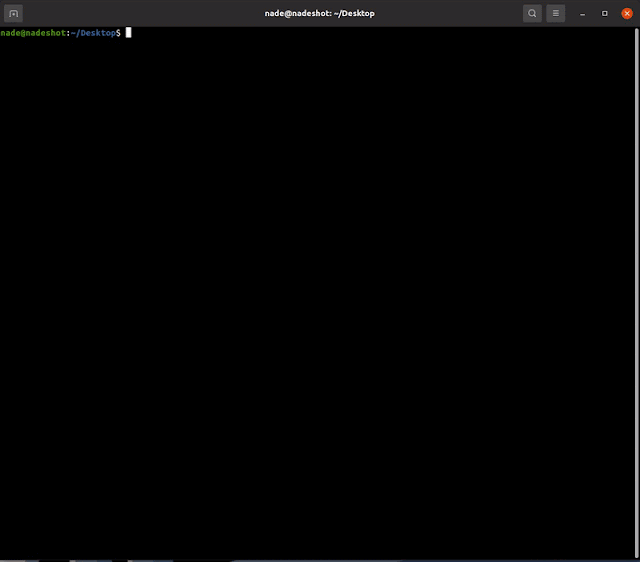Click the green username 'nade' in the prompt
The height and width of the screenshot is (562, 640).
tap(11, 33)
